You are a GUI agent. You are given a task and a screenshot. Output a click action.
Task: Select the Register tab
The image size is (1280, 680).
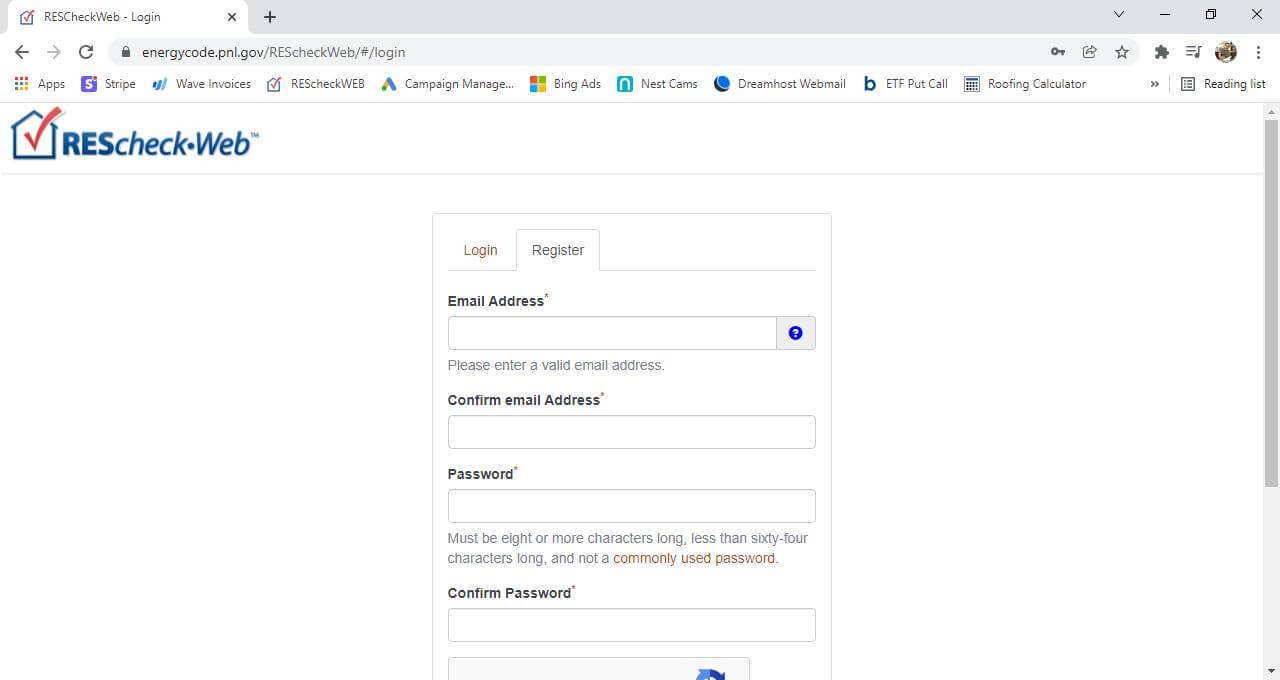(557, 250)
